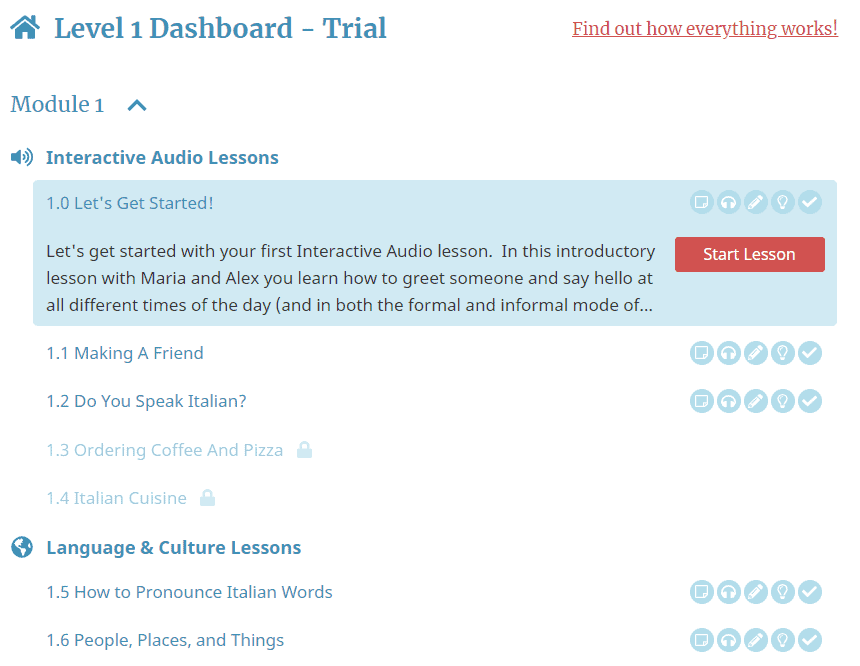Viewport: 860px width, 666px height.
Task: Click the speaker icon next to Interactive Audio Lessons
Action: 22,156
